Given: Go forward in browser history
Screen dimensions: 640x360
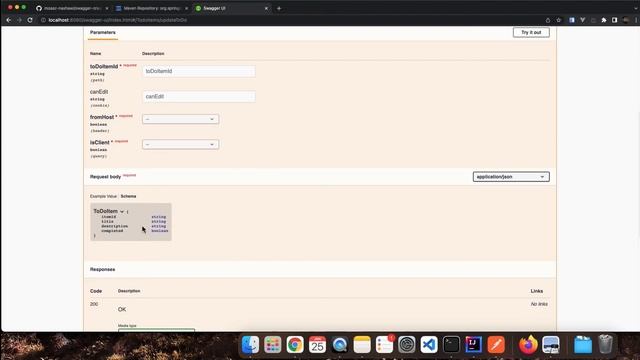Looking at the screenshot, I should 19,20.
